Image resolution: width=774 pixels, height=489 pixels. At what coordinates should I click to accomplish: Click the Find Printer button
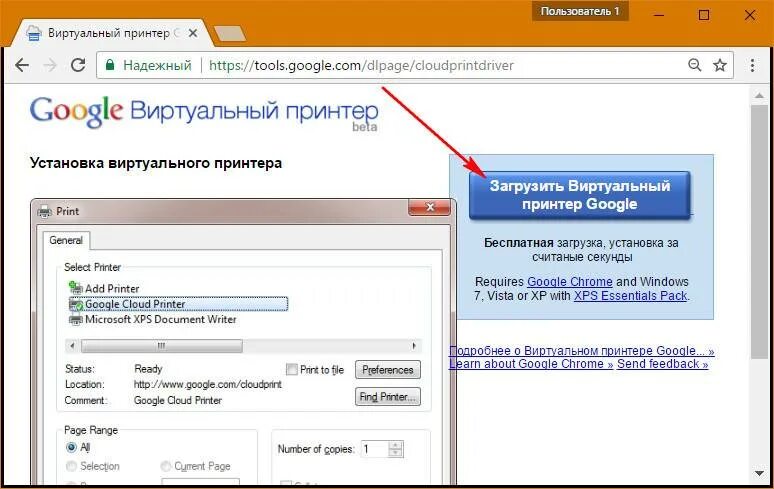click(387, 396)
